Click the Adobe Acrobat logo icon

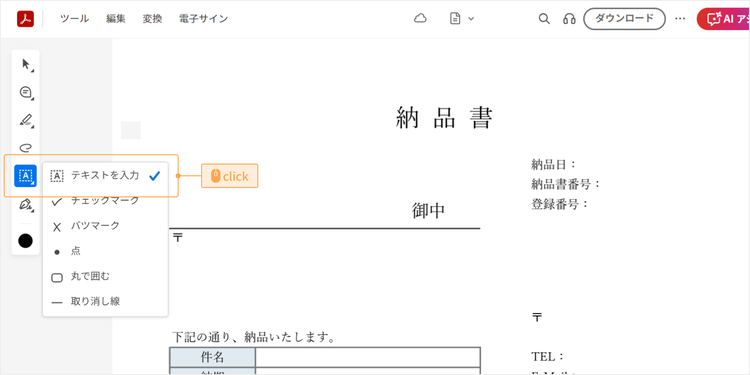[25, 19]
